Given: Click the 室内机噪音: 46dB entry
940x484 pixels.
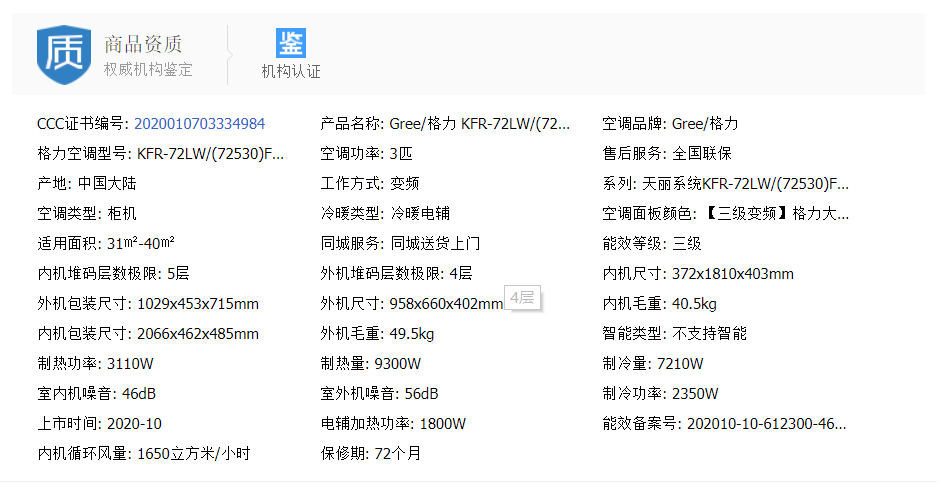Looking at the screenshot, I should click(97, 393).
